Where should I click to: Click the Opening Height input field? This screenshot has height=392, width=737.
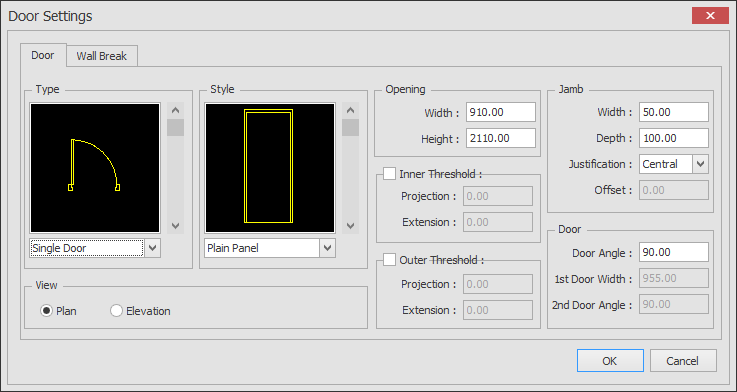pyautogui.click(x=501, y=138)
